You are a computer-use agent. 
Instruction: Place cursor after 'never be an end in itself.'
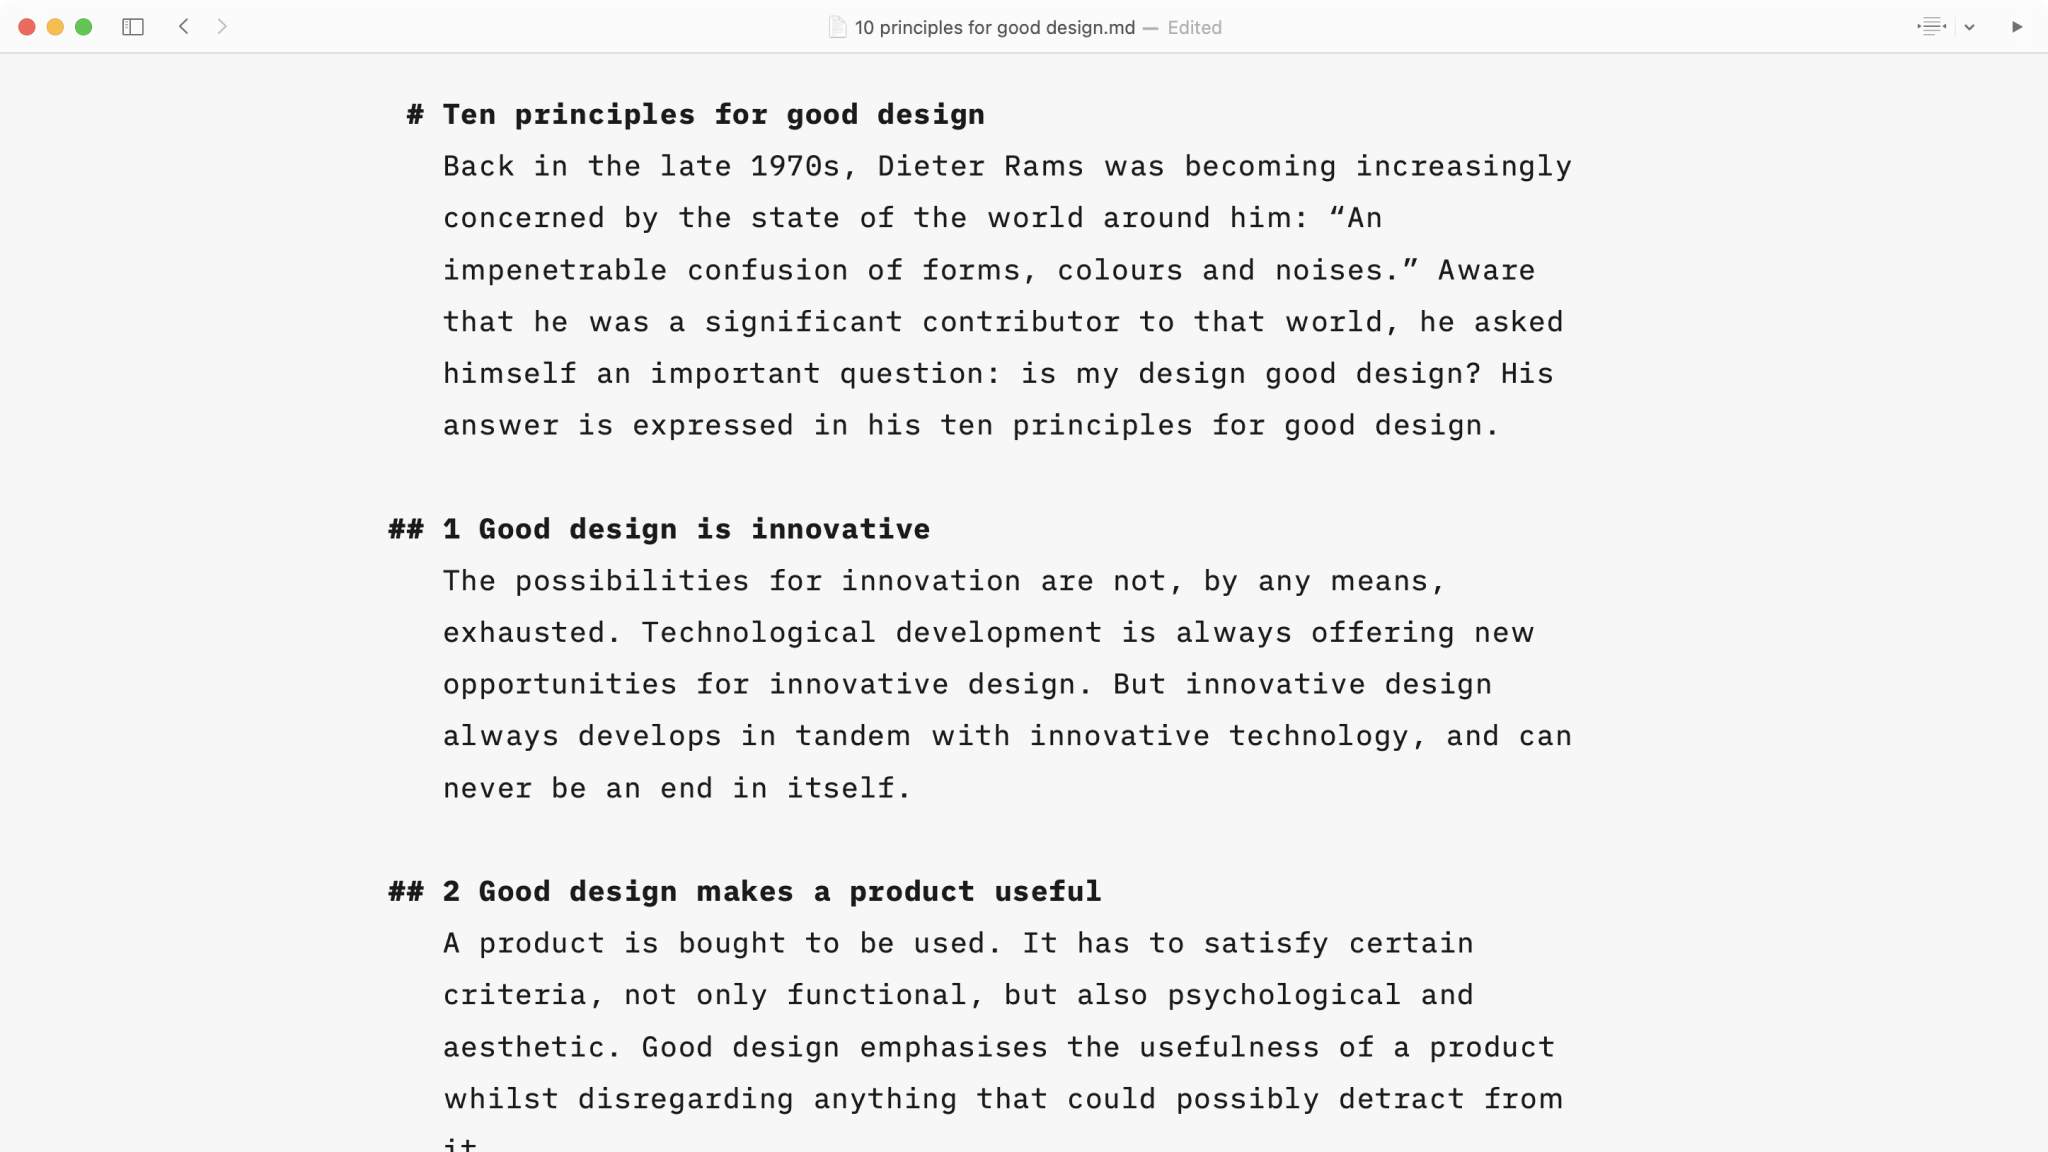point(914,787)
